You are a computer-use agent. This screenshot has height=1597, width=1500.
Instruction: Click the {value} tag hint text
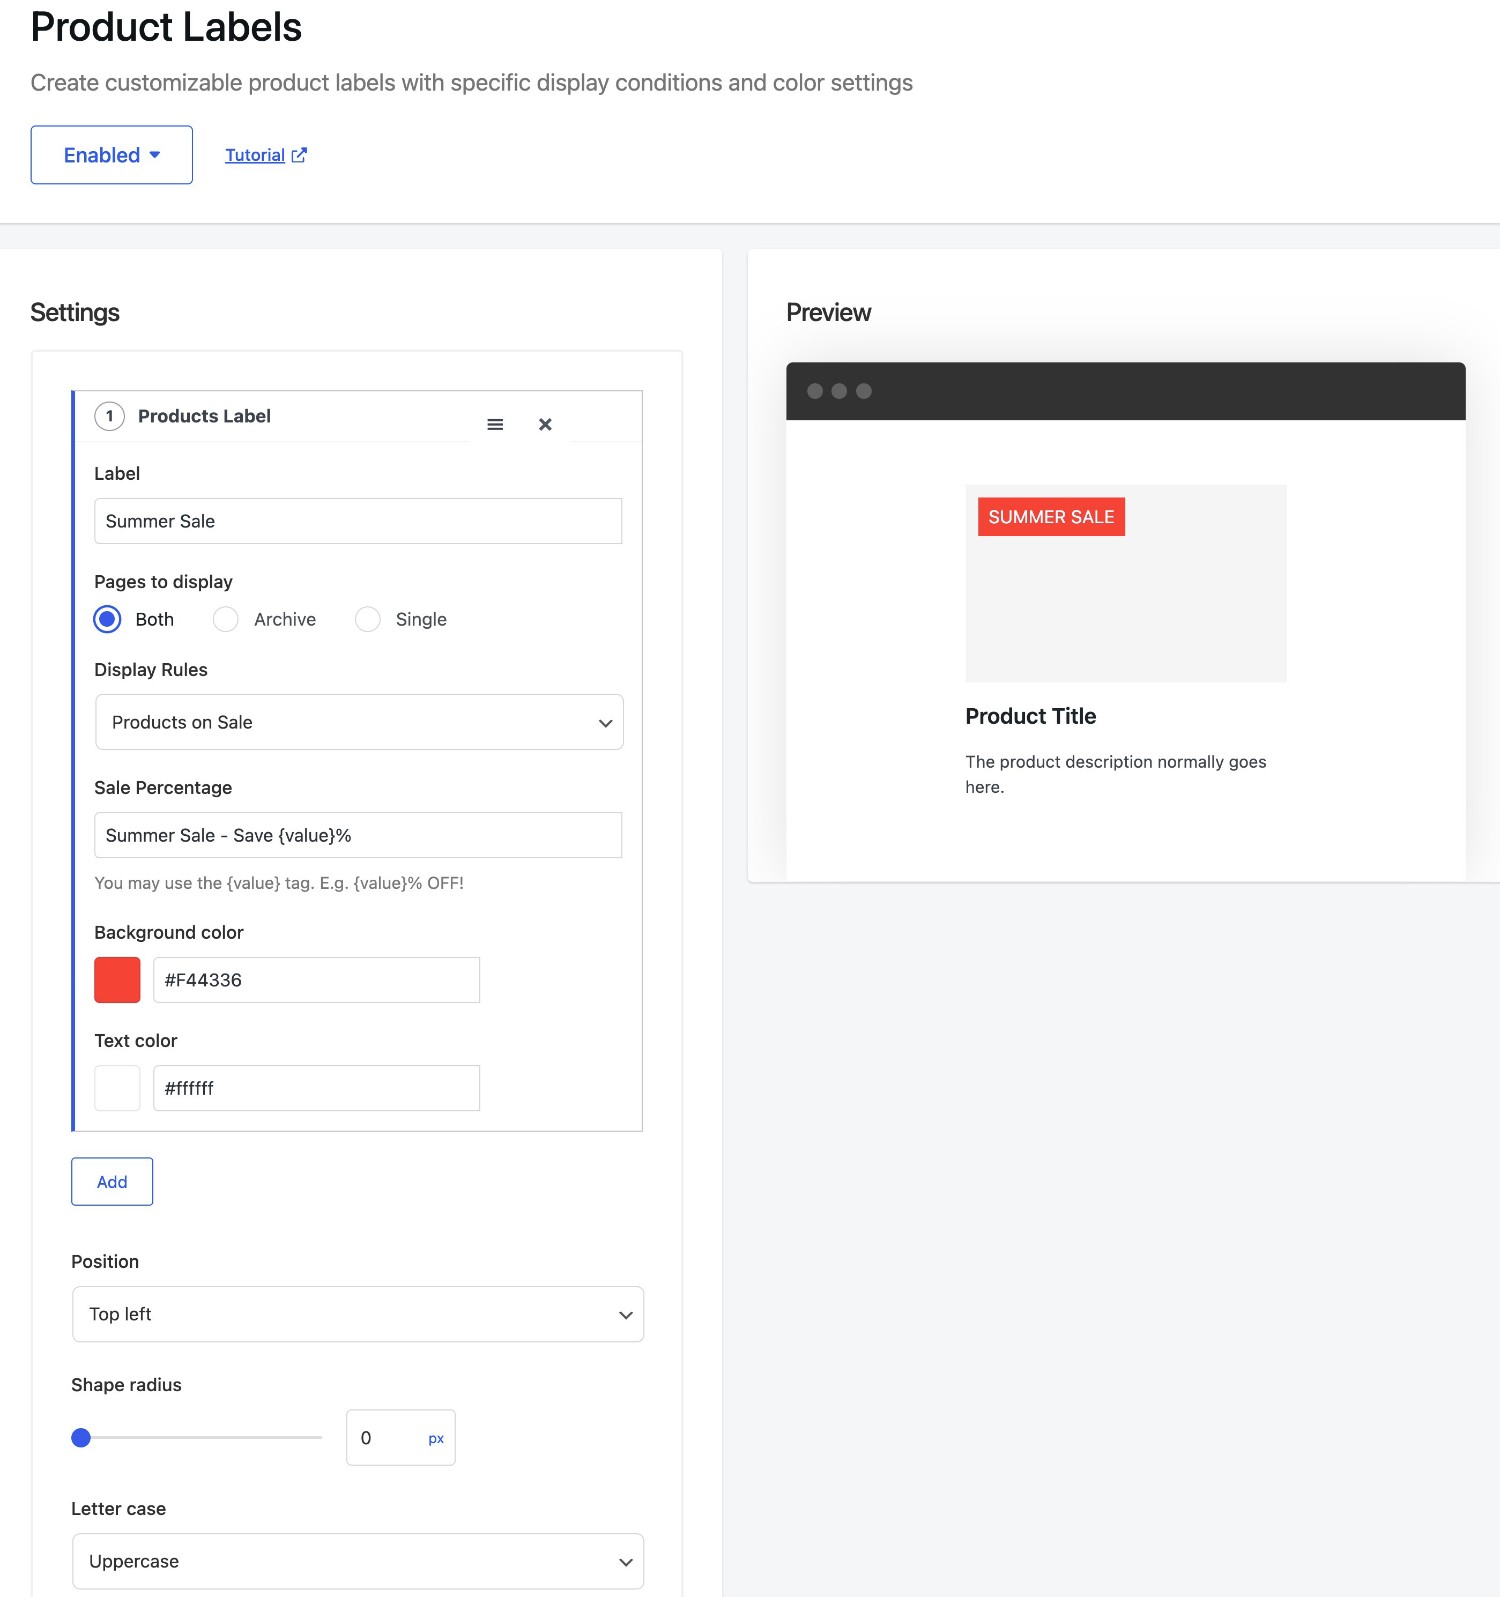pos(279,883)
